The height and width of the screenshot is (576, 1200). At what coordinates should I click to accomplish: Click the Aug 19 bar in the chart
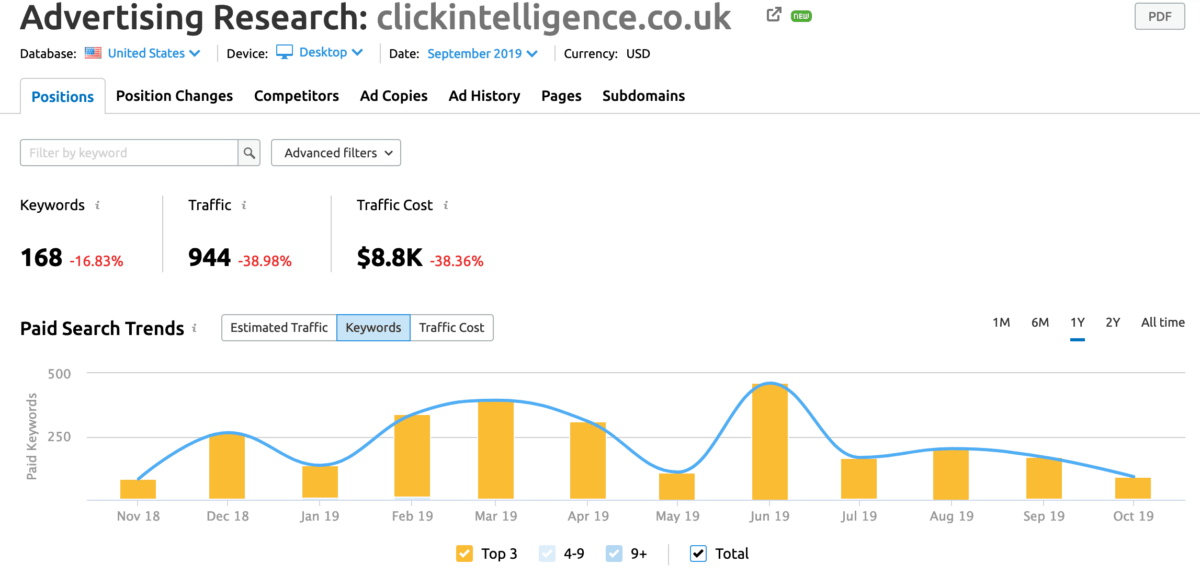[951, 474]
